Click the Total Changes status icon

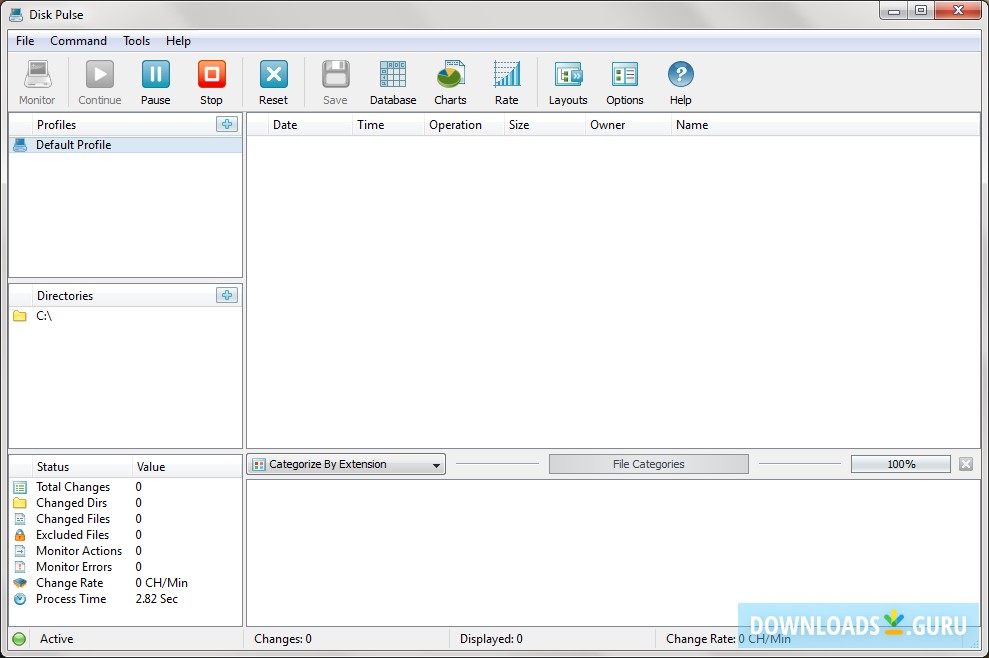20,487
